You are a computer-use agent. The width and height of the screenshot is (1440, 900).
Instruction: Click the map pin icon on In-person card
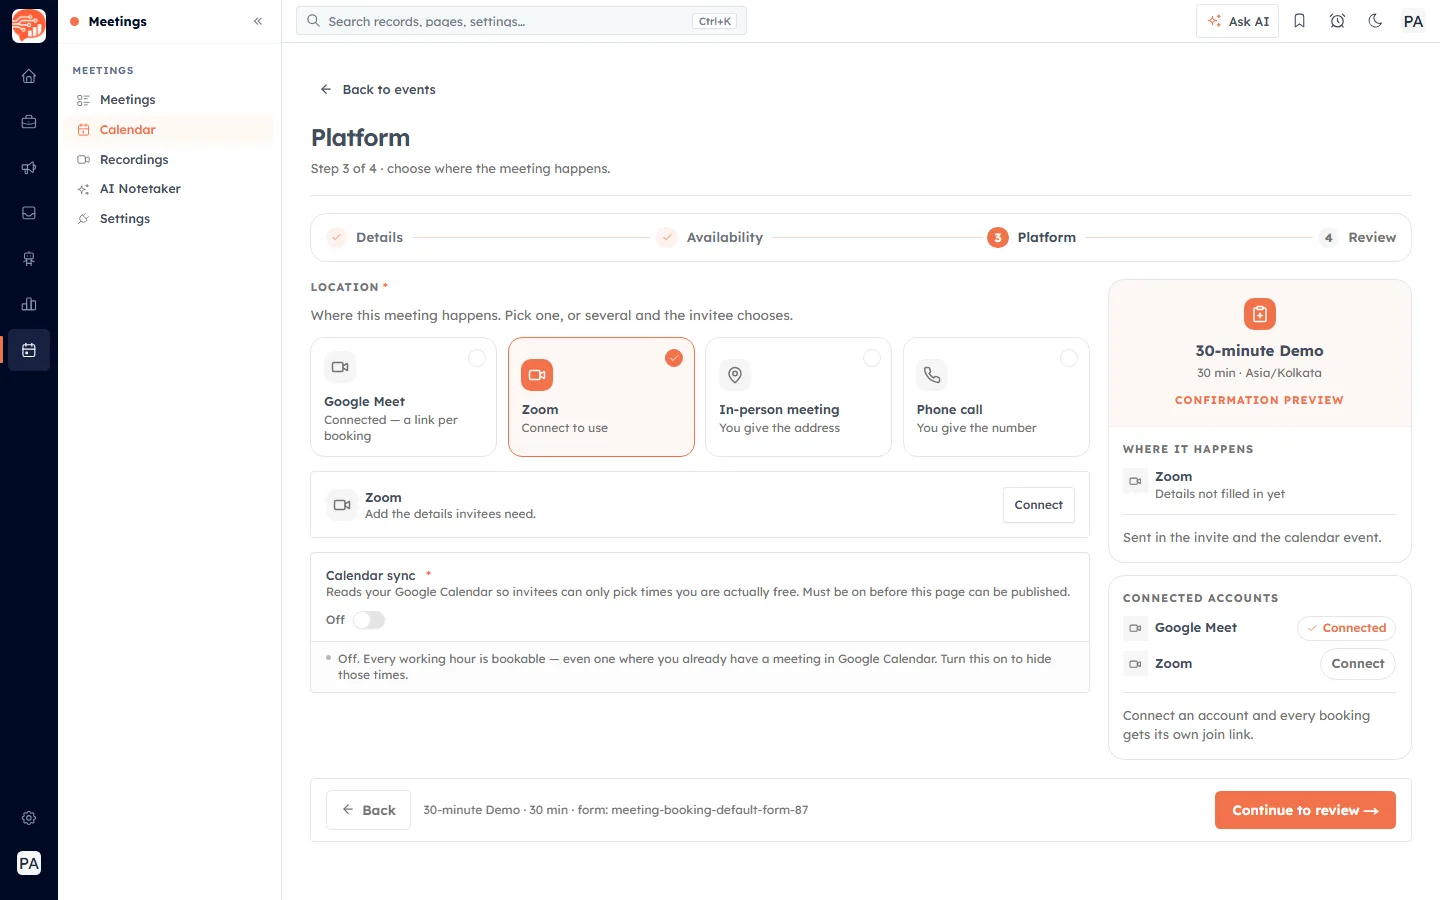pos(735,375)
